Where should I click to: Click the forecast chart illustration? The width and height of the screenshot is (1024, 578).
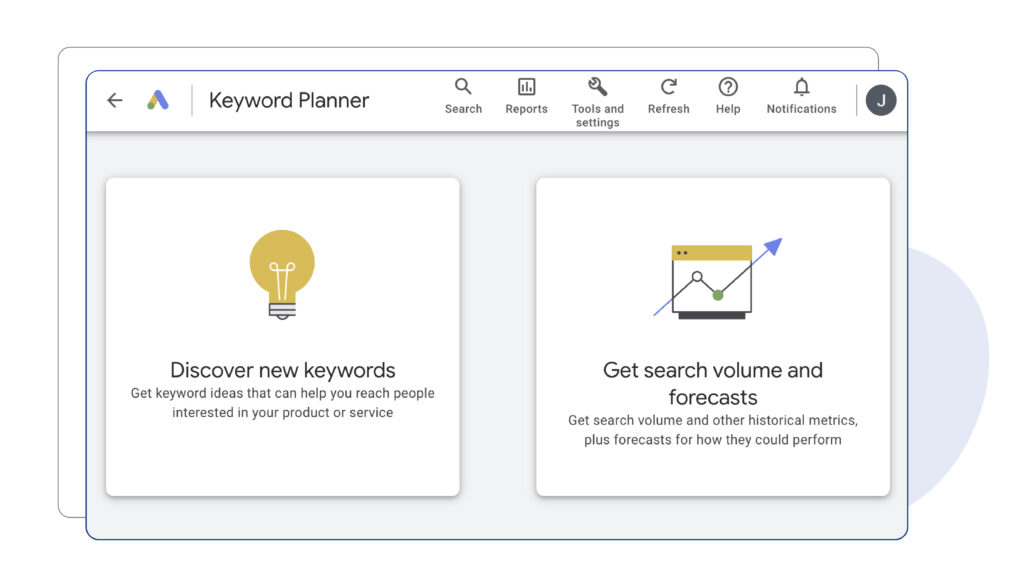(718, 279)
